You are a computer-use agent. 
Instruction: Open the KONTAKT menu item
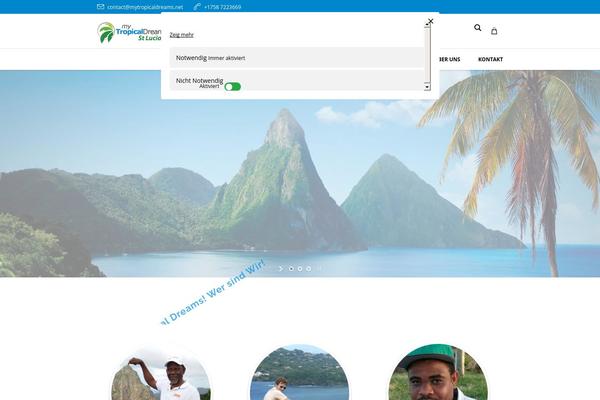(x=490, y=59)
